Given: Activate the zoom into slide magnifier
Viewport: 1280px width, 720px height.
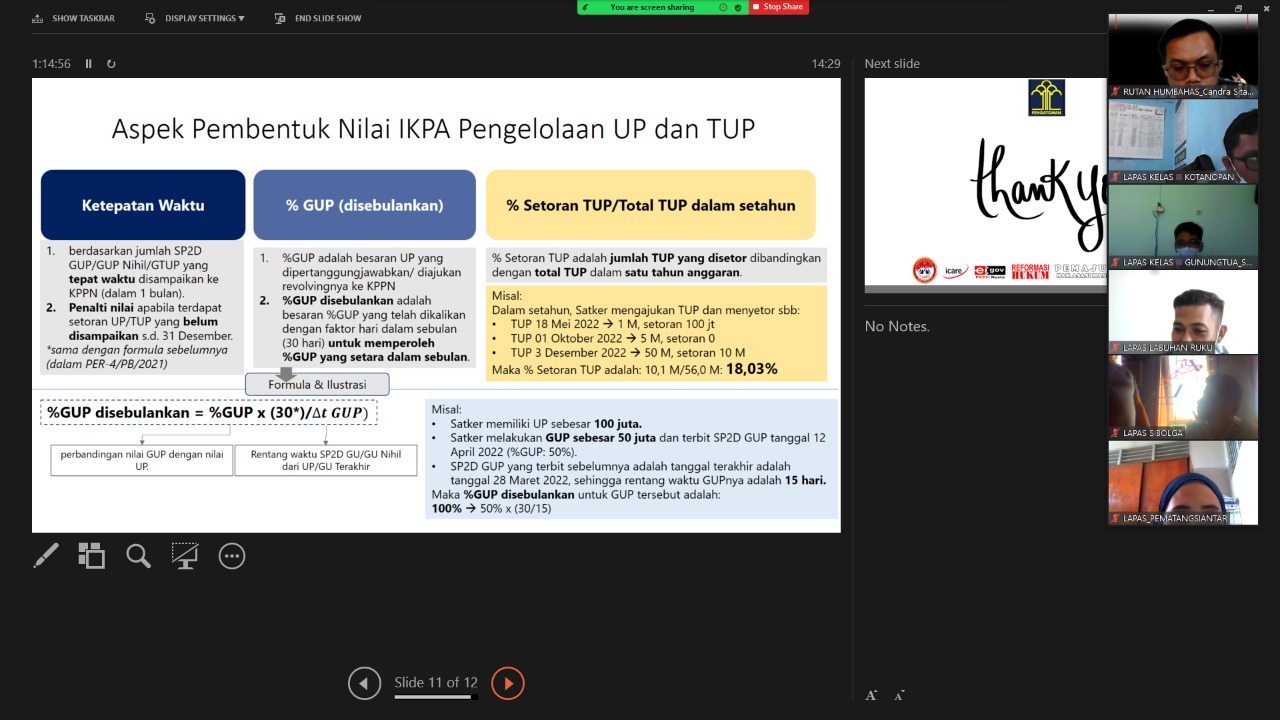Looking at the screenshot, I should [x=138, y=556].
